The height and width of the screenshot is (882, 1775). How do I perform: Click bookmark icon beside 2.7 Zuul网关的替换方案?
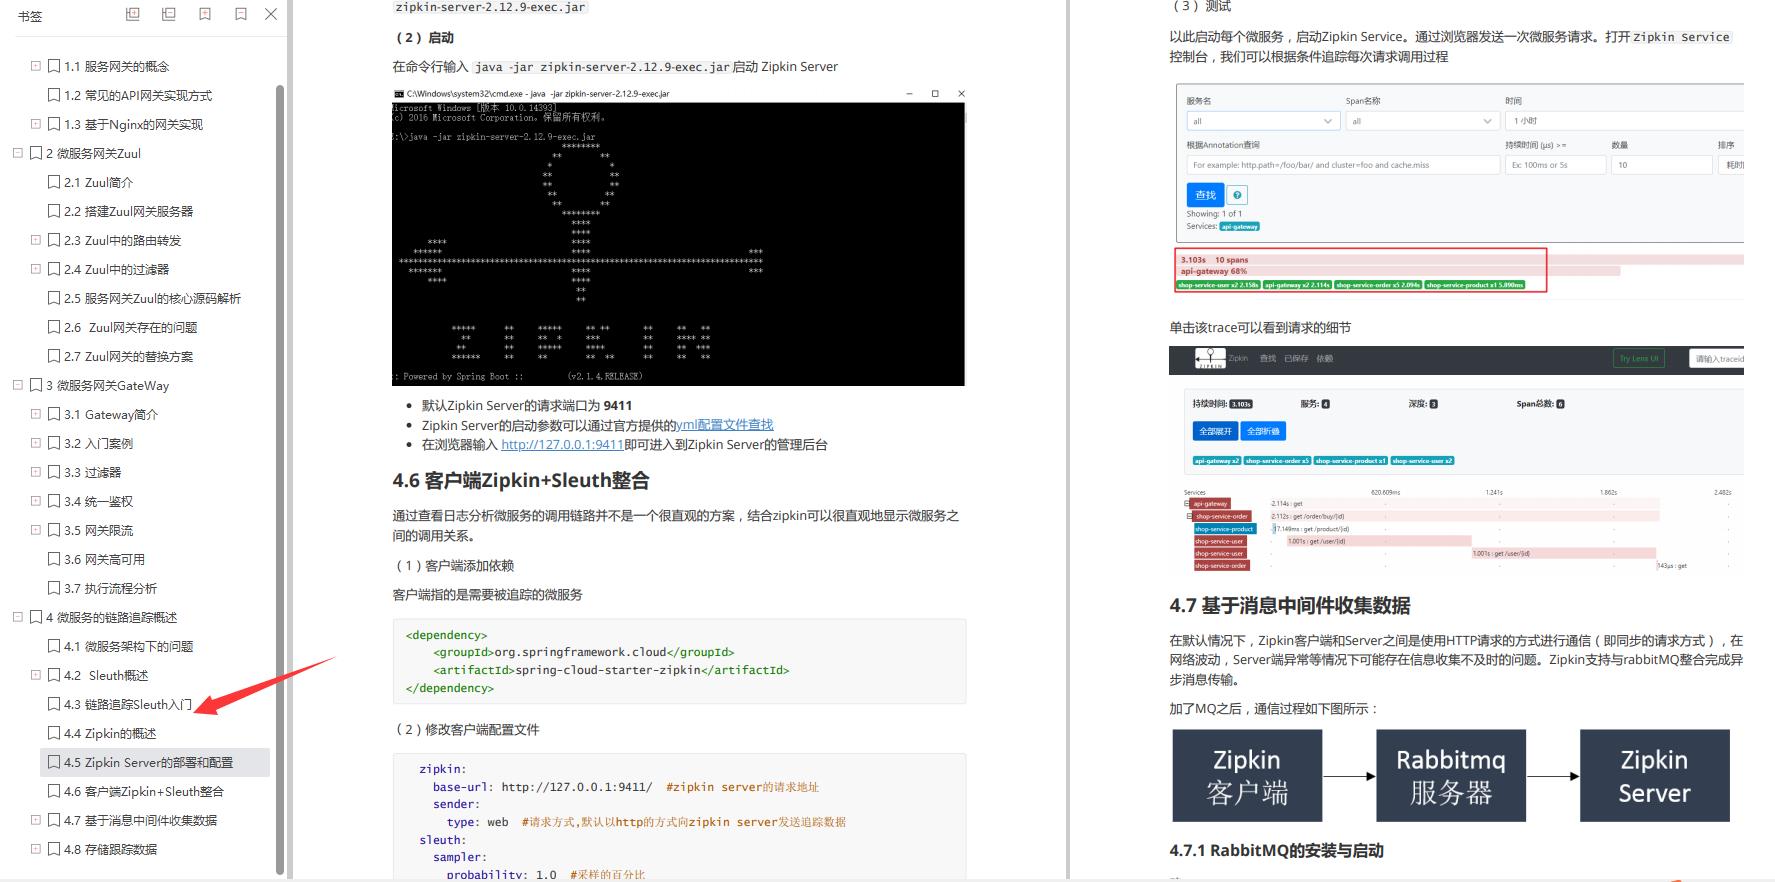(54, 356)
